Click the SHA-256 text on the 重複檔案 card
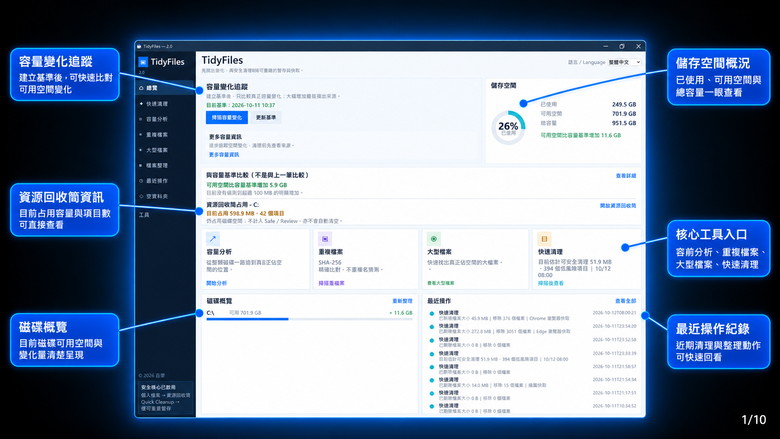Screen dimensions: 780x439 click(x=330, y=262)
